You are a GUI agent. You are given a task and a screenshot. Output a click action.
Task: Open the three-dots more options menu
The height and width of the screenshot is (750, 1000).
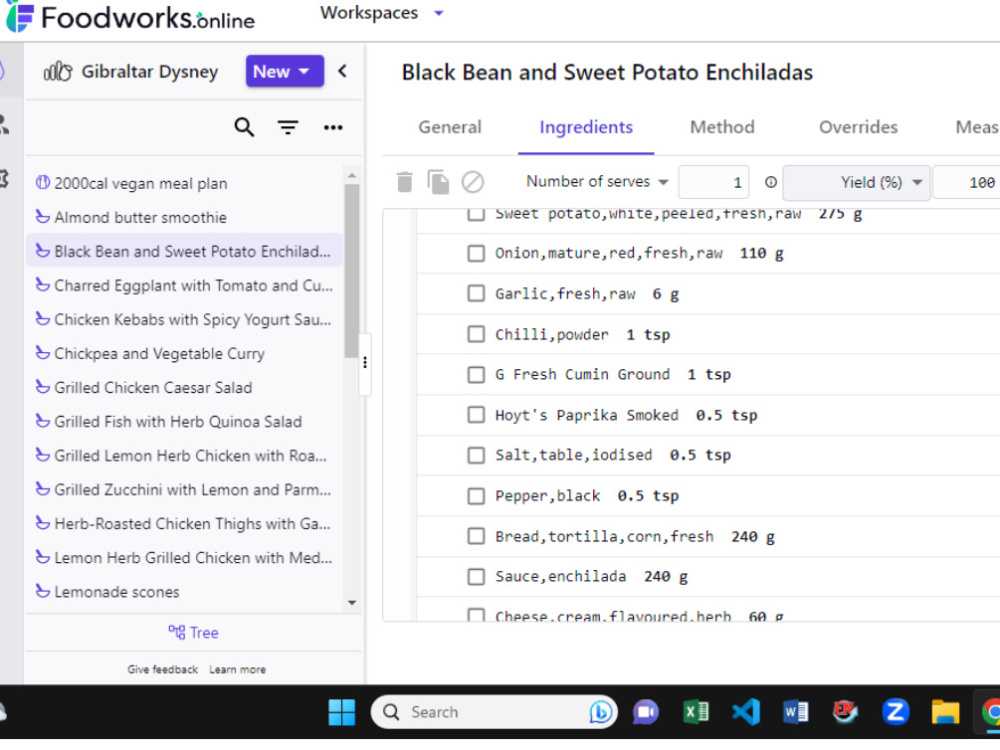[x=333, y=128]
